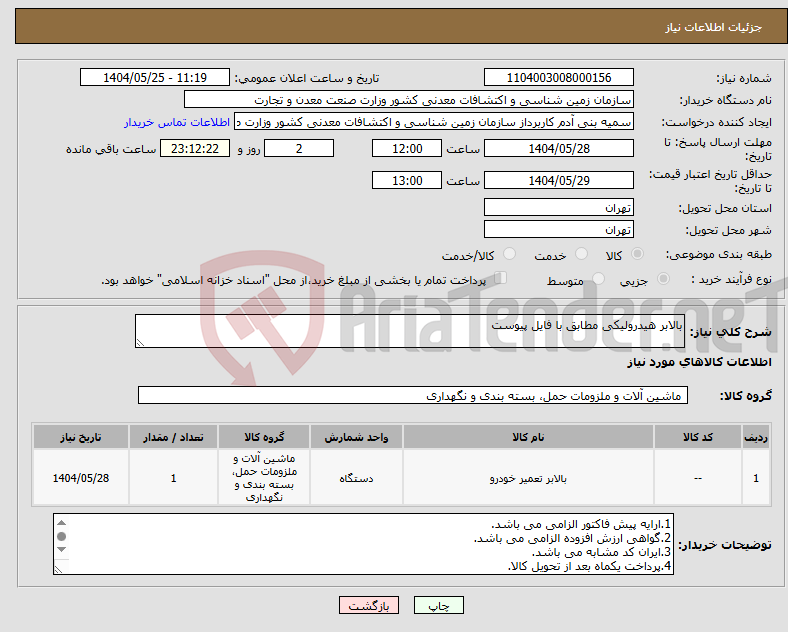The width and height of the screenshot is (788, 632).
Task: Open the اطلاعات تماس خریدار link
Action: pyautogui.click(x=177, y=123)
